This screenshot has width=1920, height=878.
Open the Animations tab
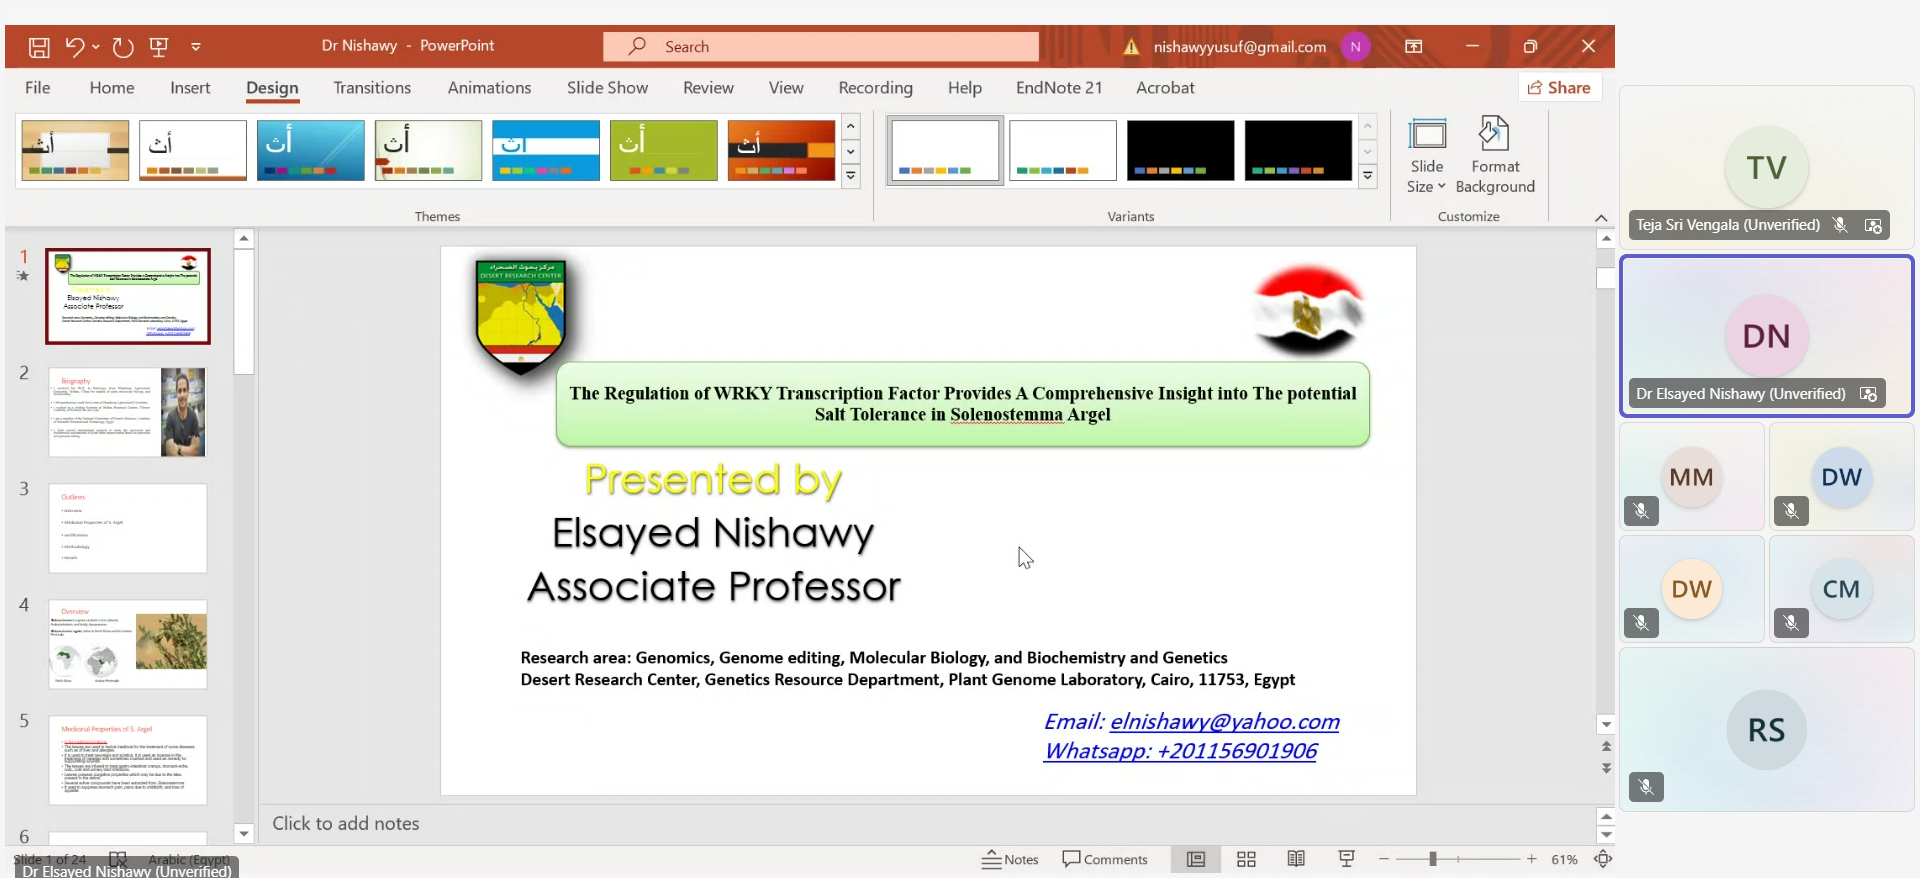[489, 88]
